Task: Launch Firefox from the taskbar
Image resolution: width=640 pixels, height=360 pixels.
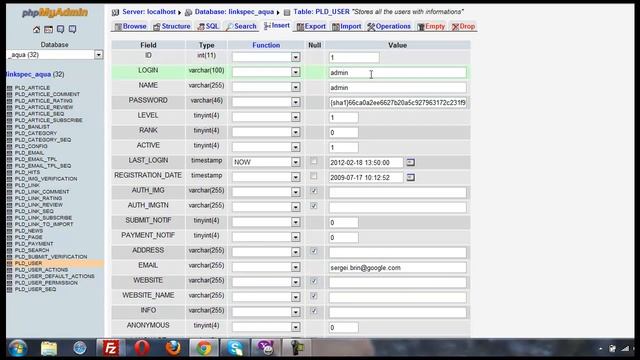Action: click(173, 348)
